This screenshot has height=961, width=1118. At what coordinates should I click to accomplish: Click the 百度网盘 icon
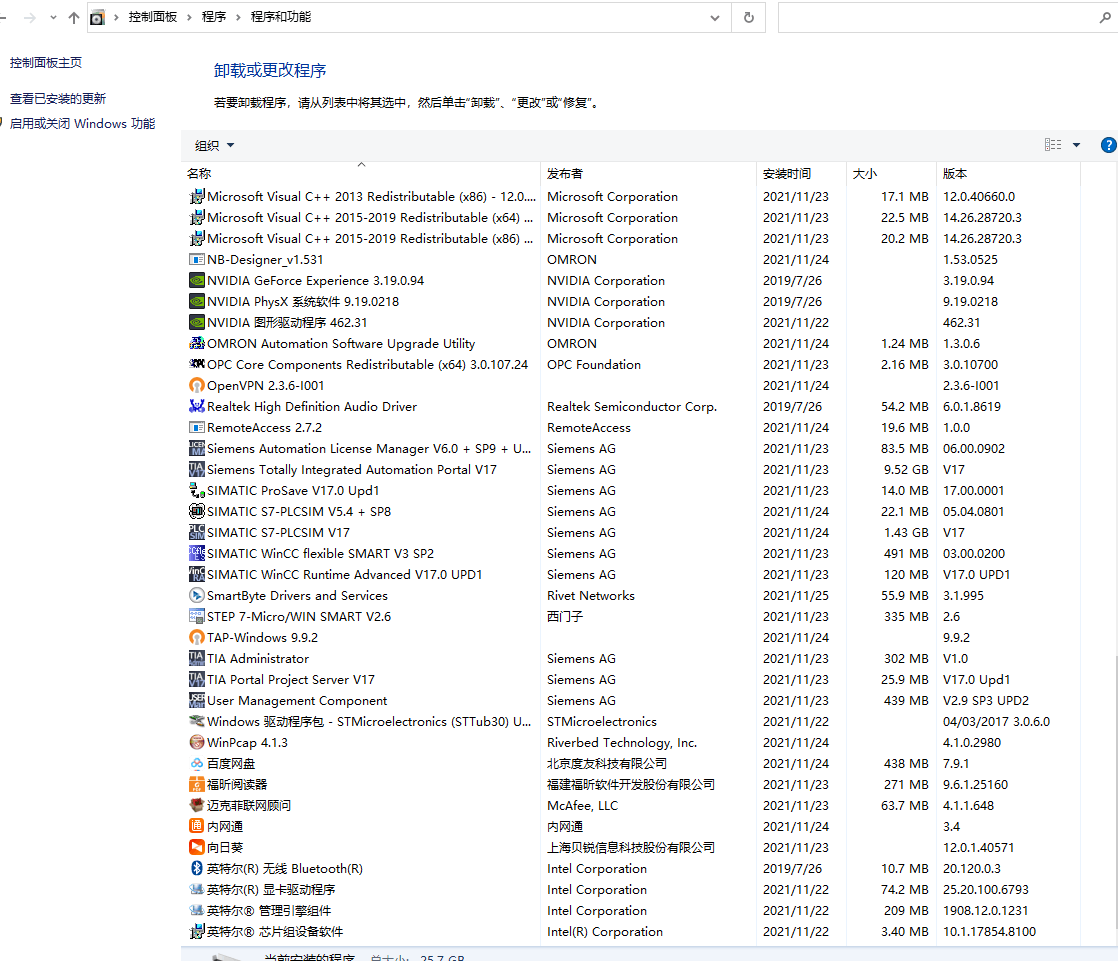[x=197, y=764]
